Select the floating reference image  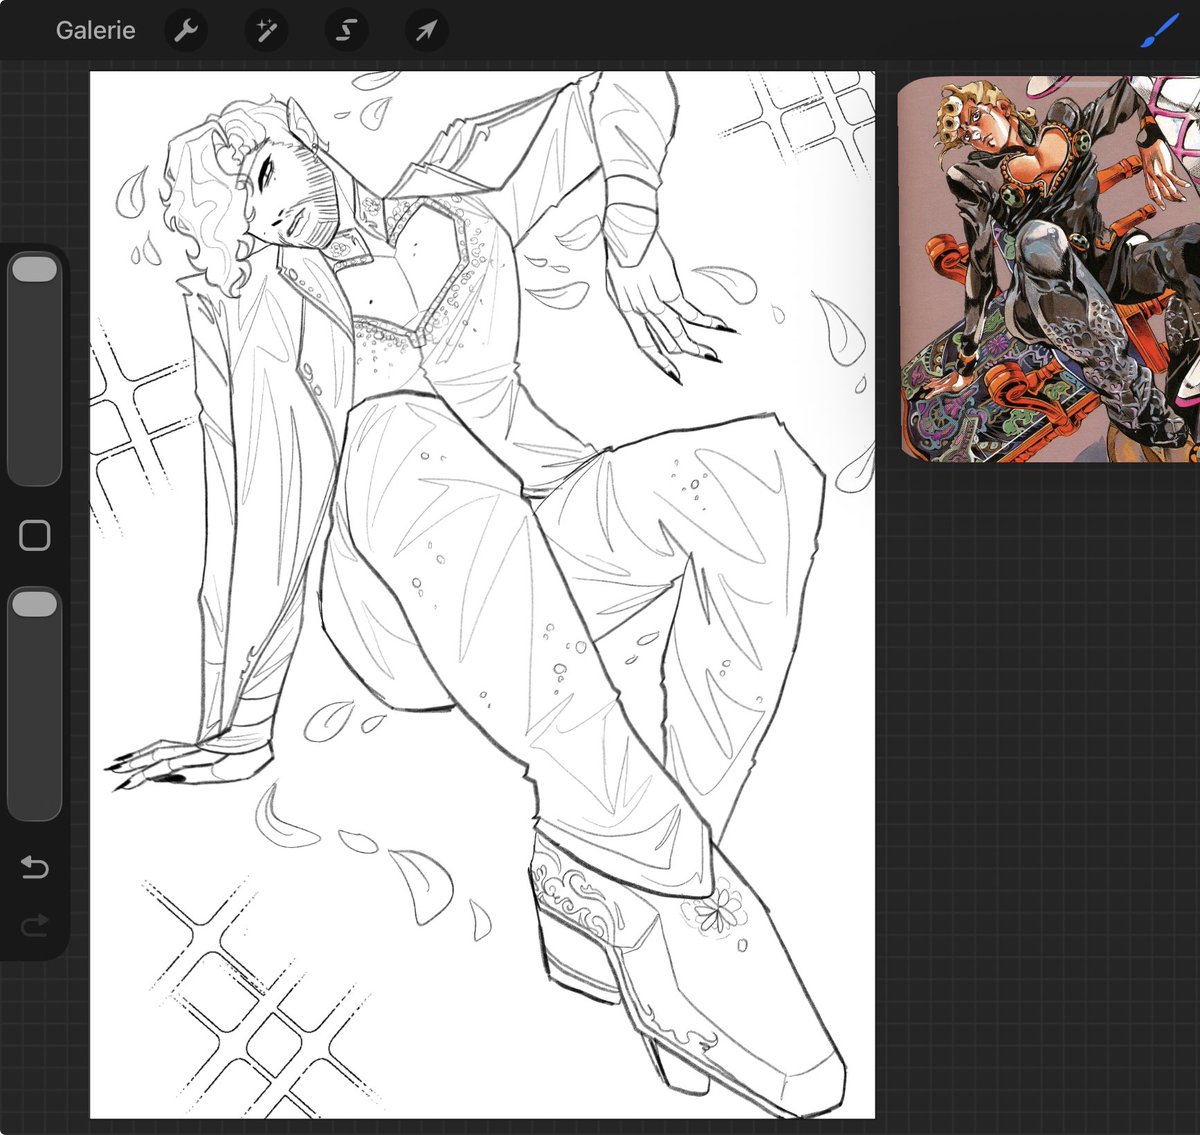1049,268
